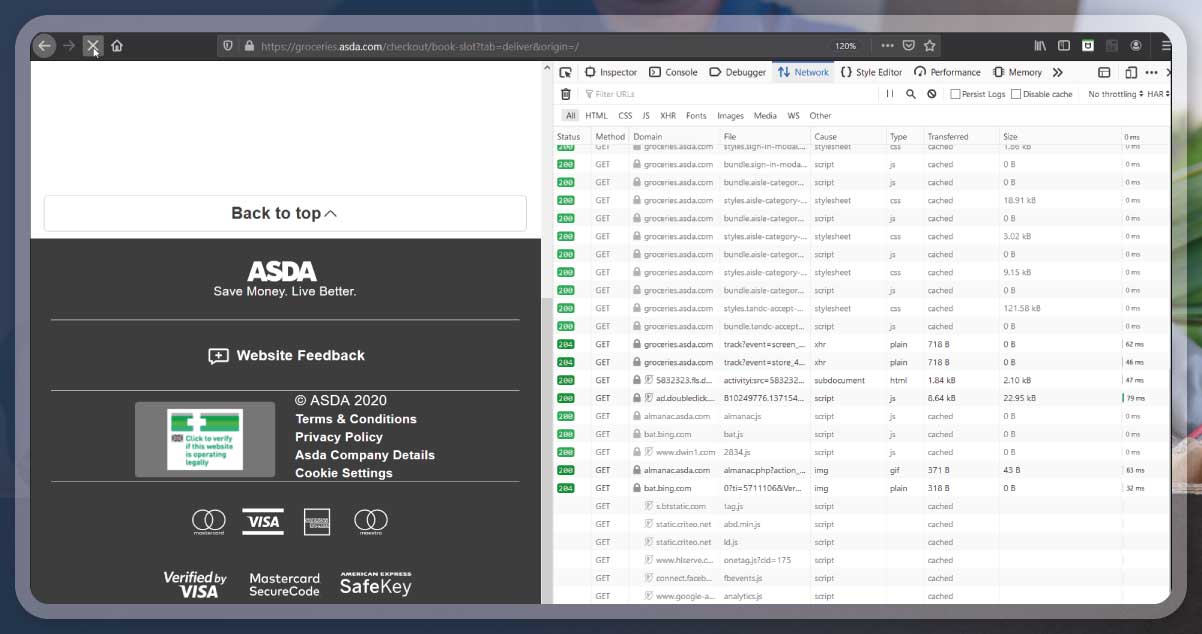Switch to the Performance tab
The height and width of the screenshot is (634, 1202).
tap(947, 72)
